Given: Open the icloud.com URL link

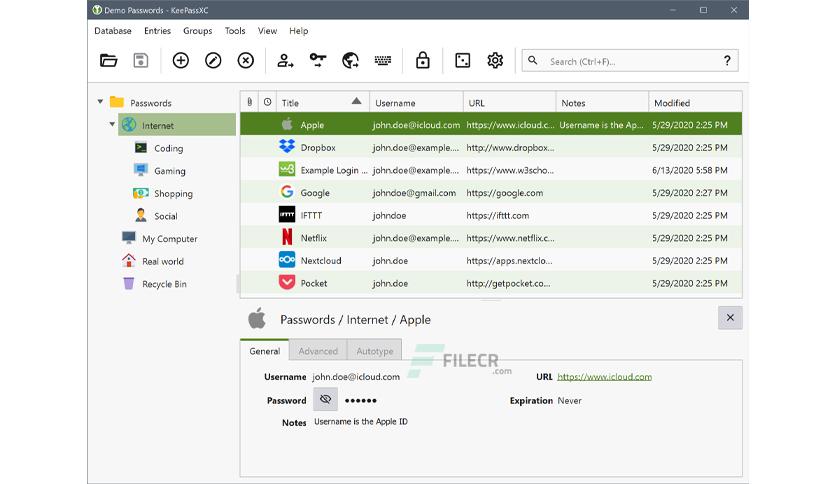Looking at the screenshot, I should [605, 377].
